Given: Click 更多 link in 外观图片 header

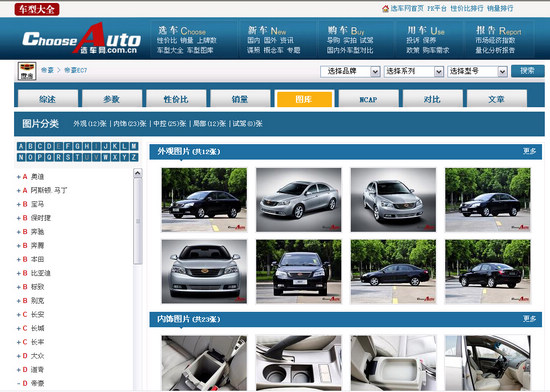Looking at the screenshot, I should [529, 151].
